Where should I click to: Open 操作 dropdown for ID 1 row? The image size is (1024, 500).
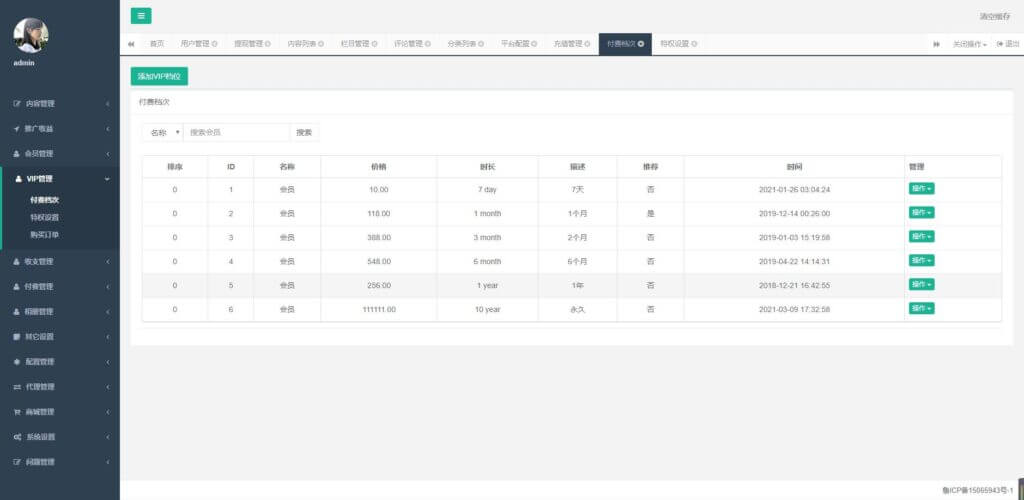pos(920,189)
